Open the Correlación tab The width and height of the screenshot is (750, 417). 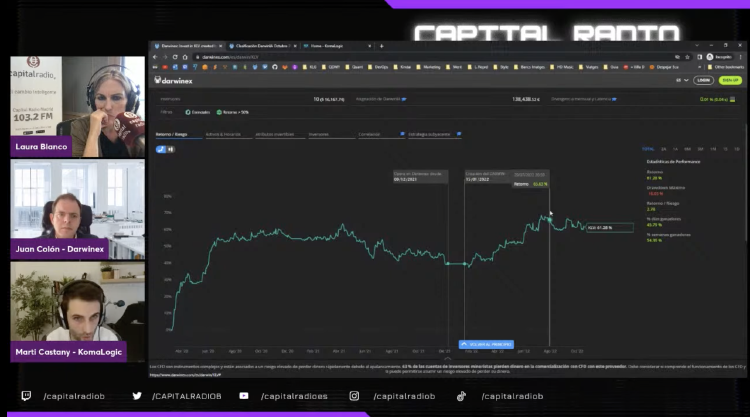pyautogui.click(x=369, y=133)
